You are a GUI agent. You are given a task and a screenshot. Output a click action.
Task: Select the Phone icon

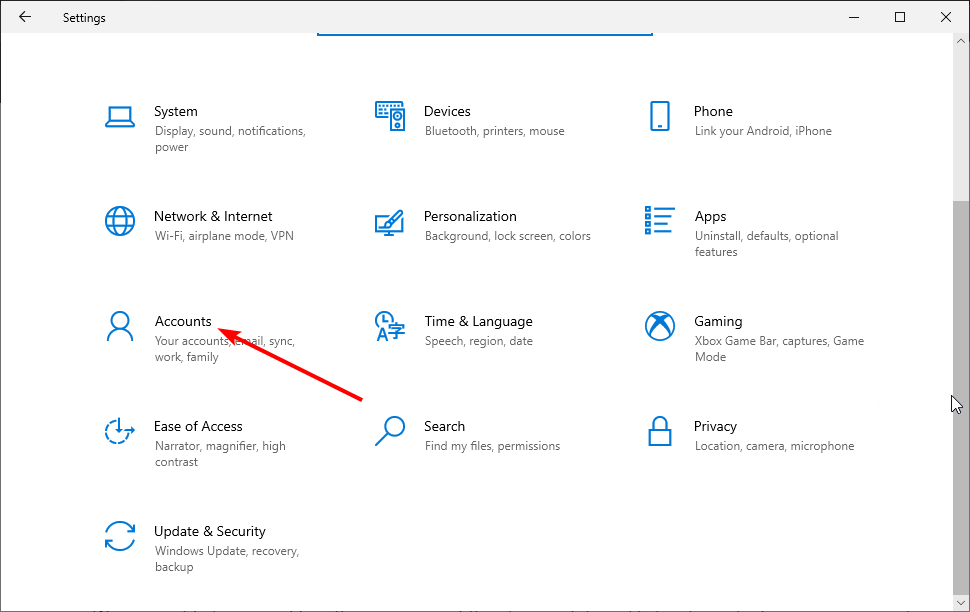click(659, 116)
